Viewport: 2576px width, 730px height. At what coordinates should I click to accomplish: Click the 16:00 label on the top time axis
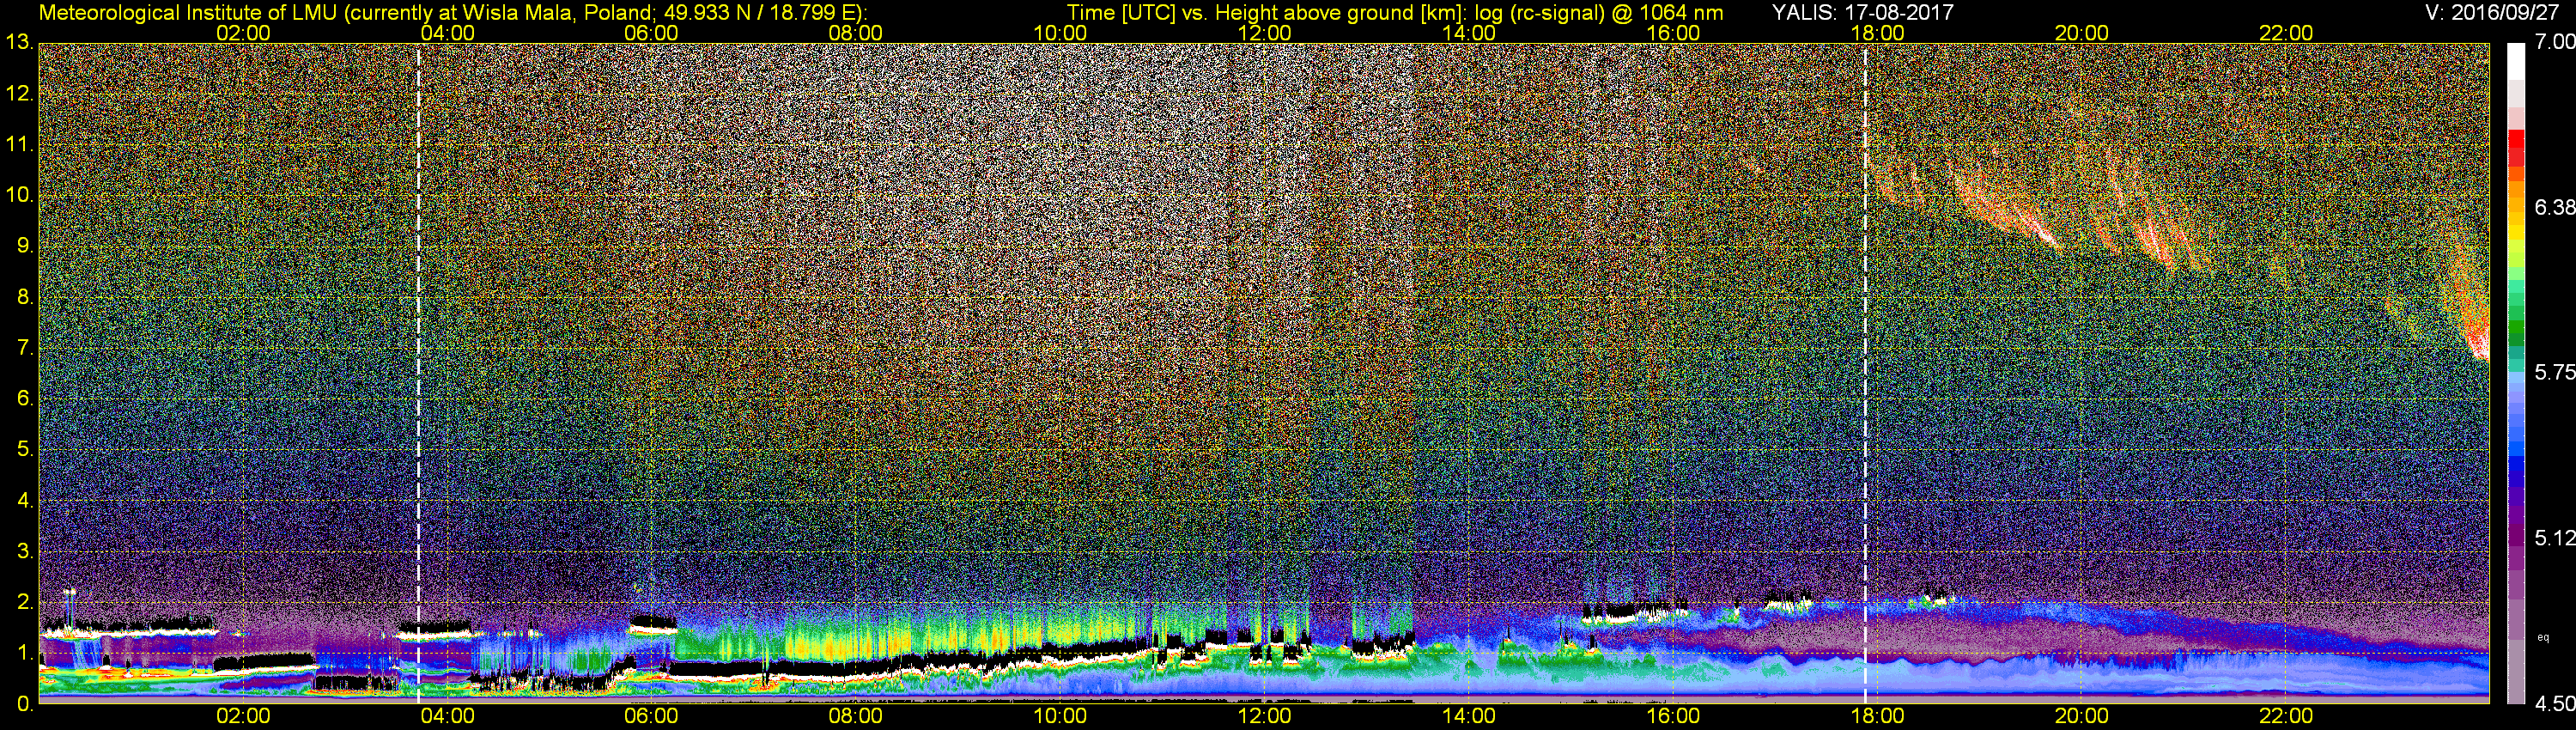(1673, 33)
